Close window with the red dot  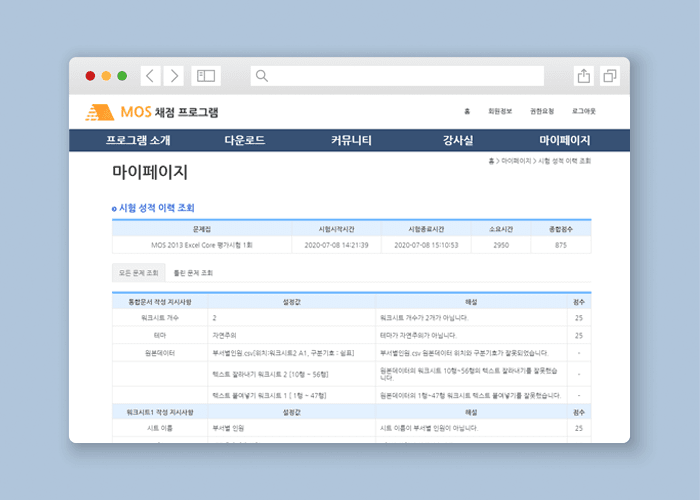click(90, 76)
